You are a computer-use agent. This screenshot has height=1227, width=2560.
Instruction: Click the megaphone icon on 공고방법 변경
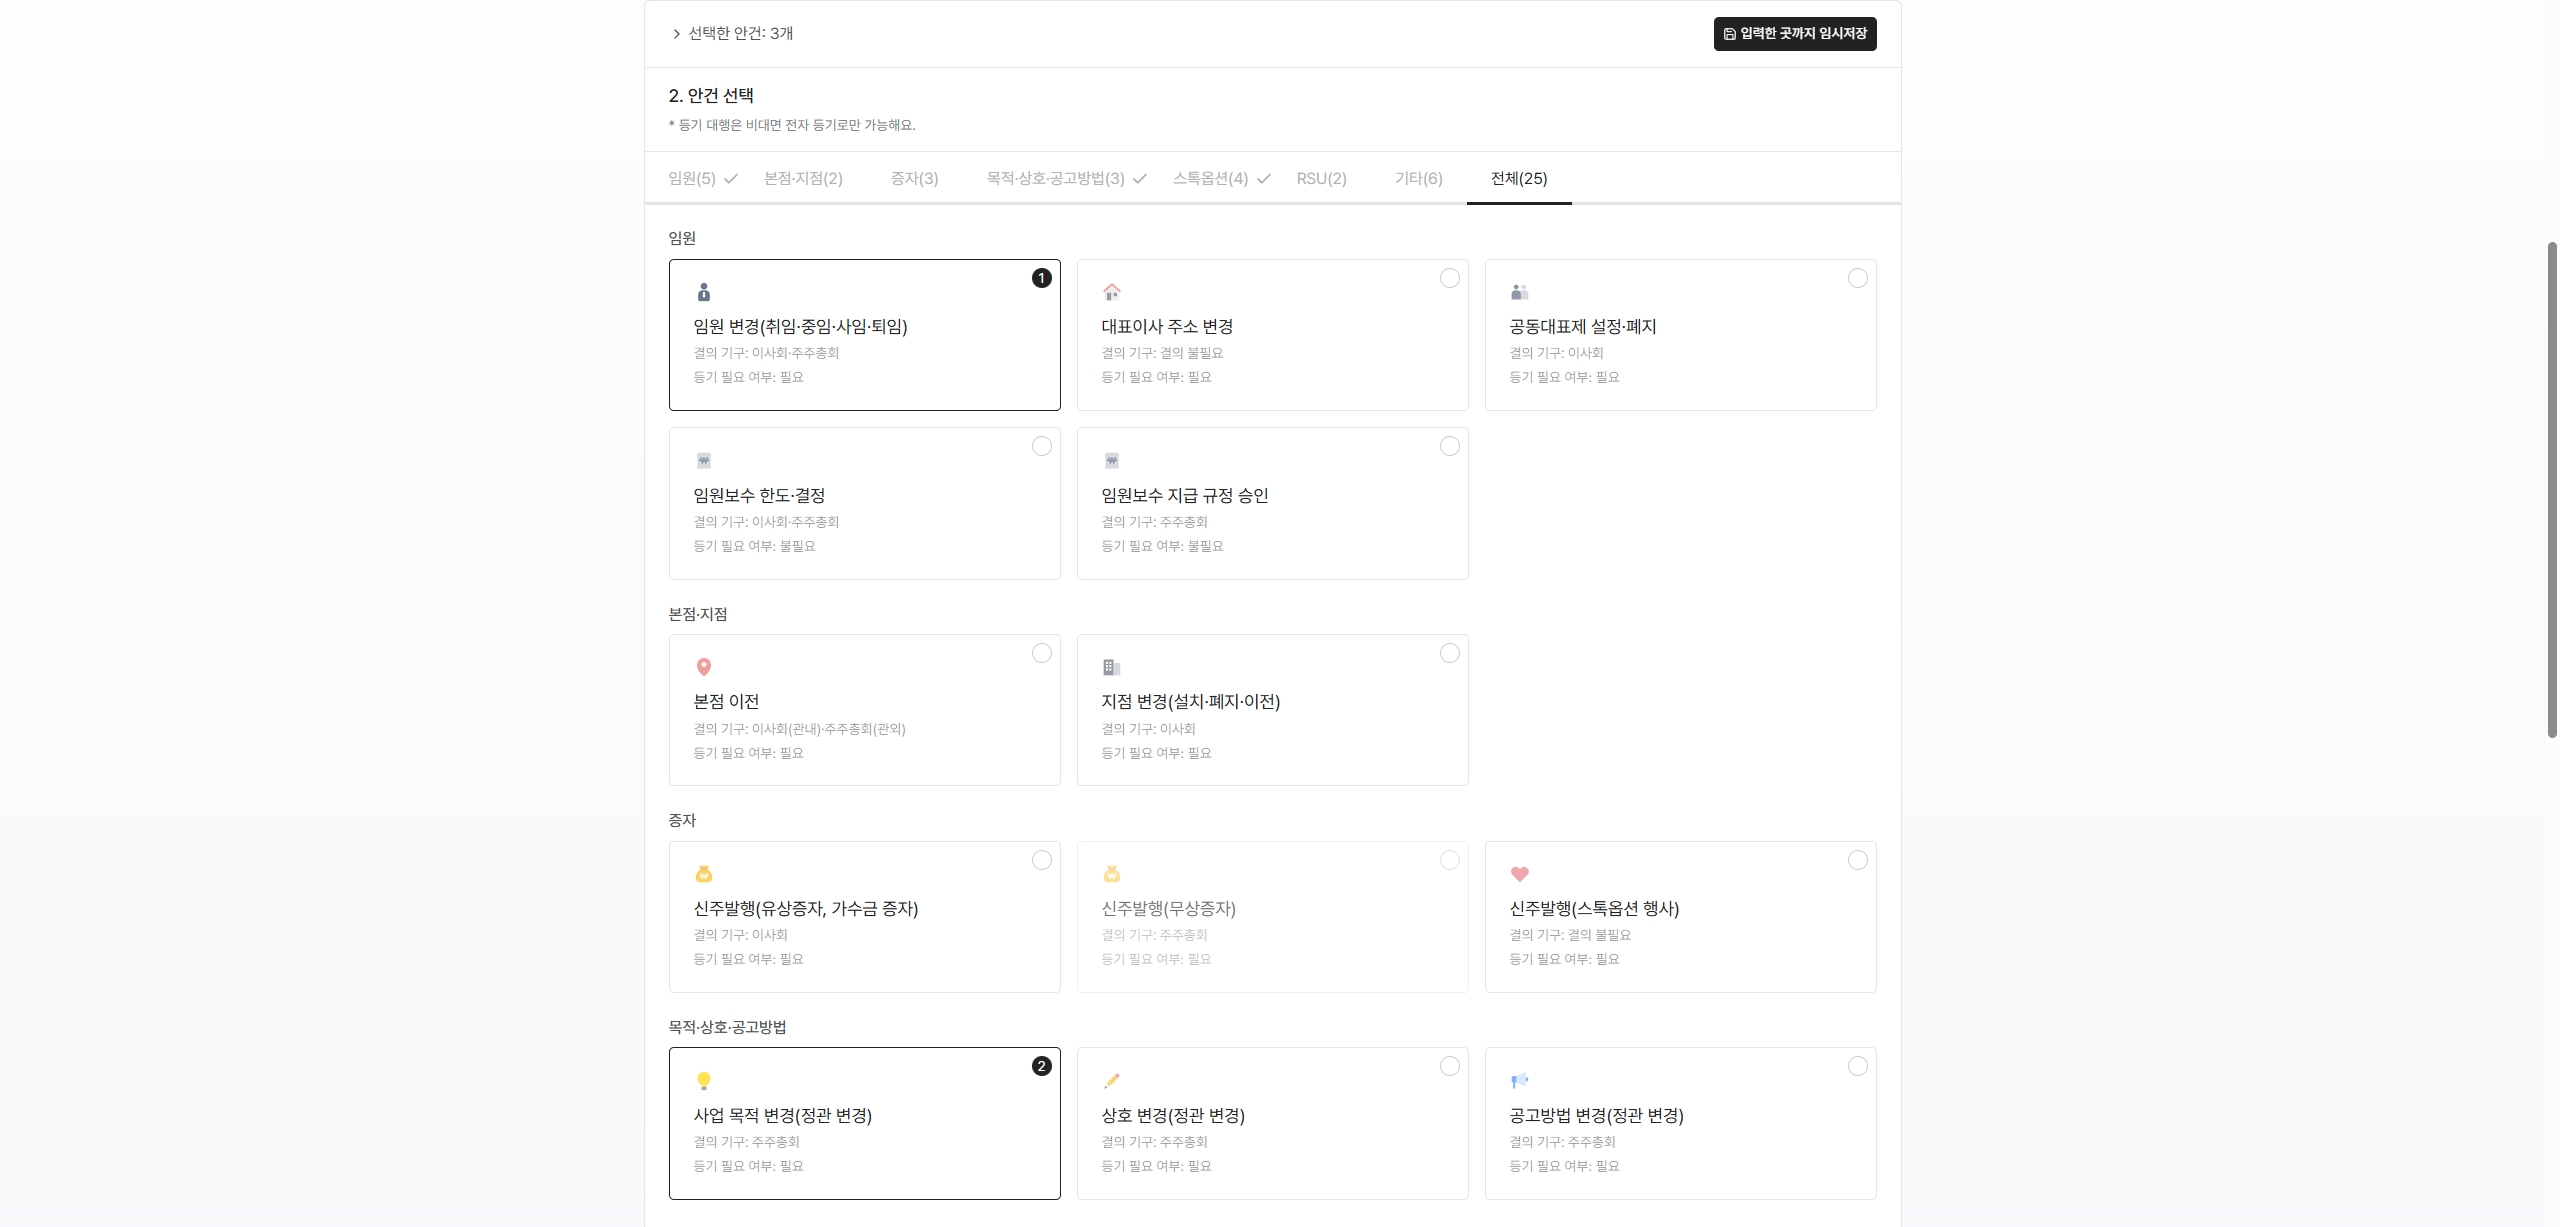[1521, 1080]
